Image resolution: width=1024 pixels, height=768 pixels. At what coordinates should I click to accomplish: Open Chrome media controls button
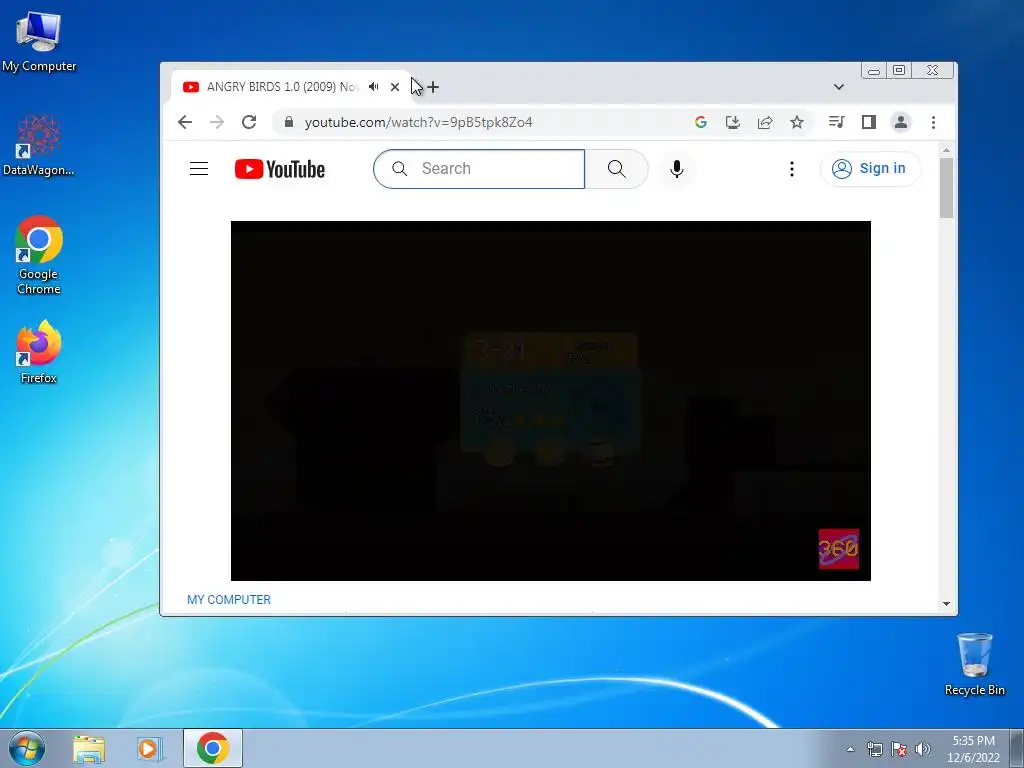click(837, 122)
